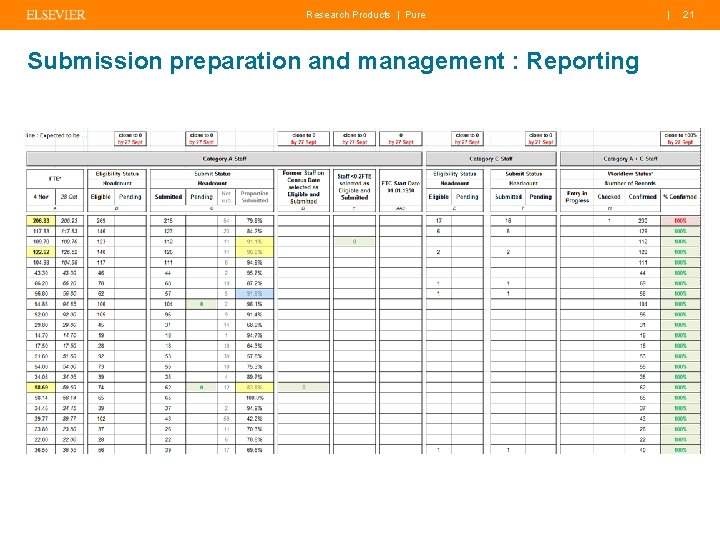Click the red-highlighted 100% cell
This screenshot has height=540, width=720.
680,221
